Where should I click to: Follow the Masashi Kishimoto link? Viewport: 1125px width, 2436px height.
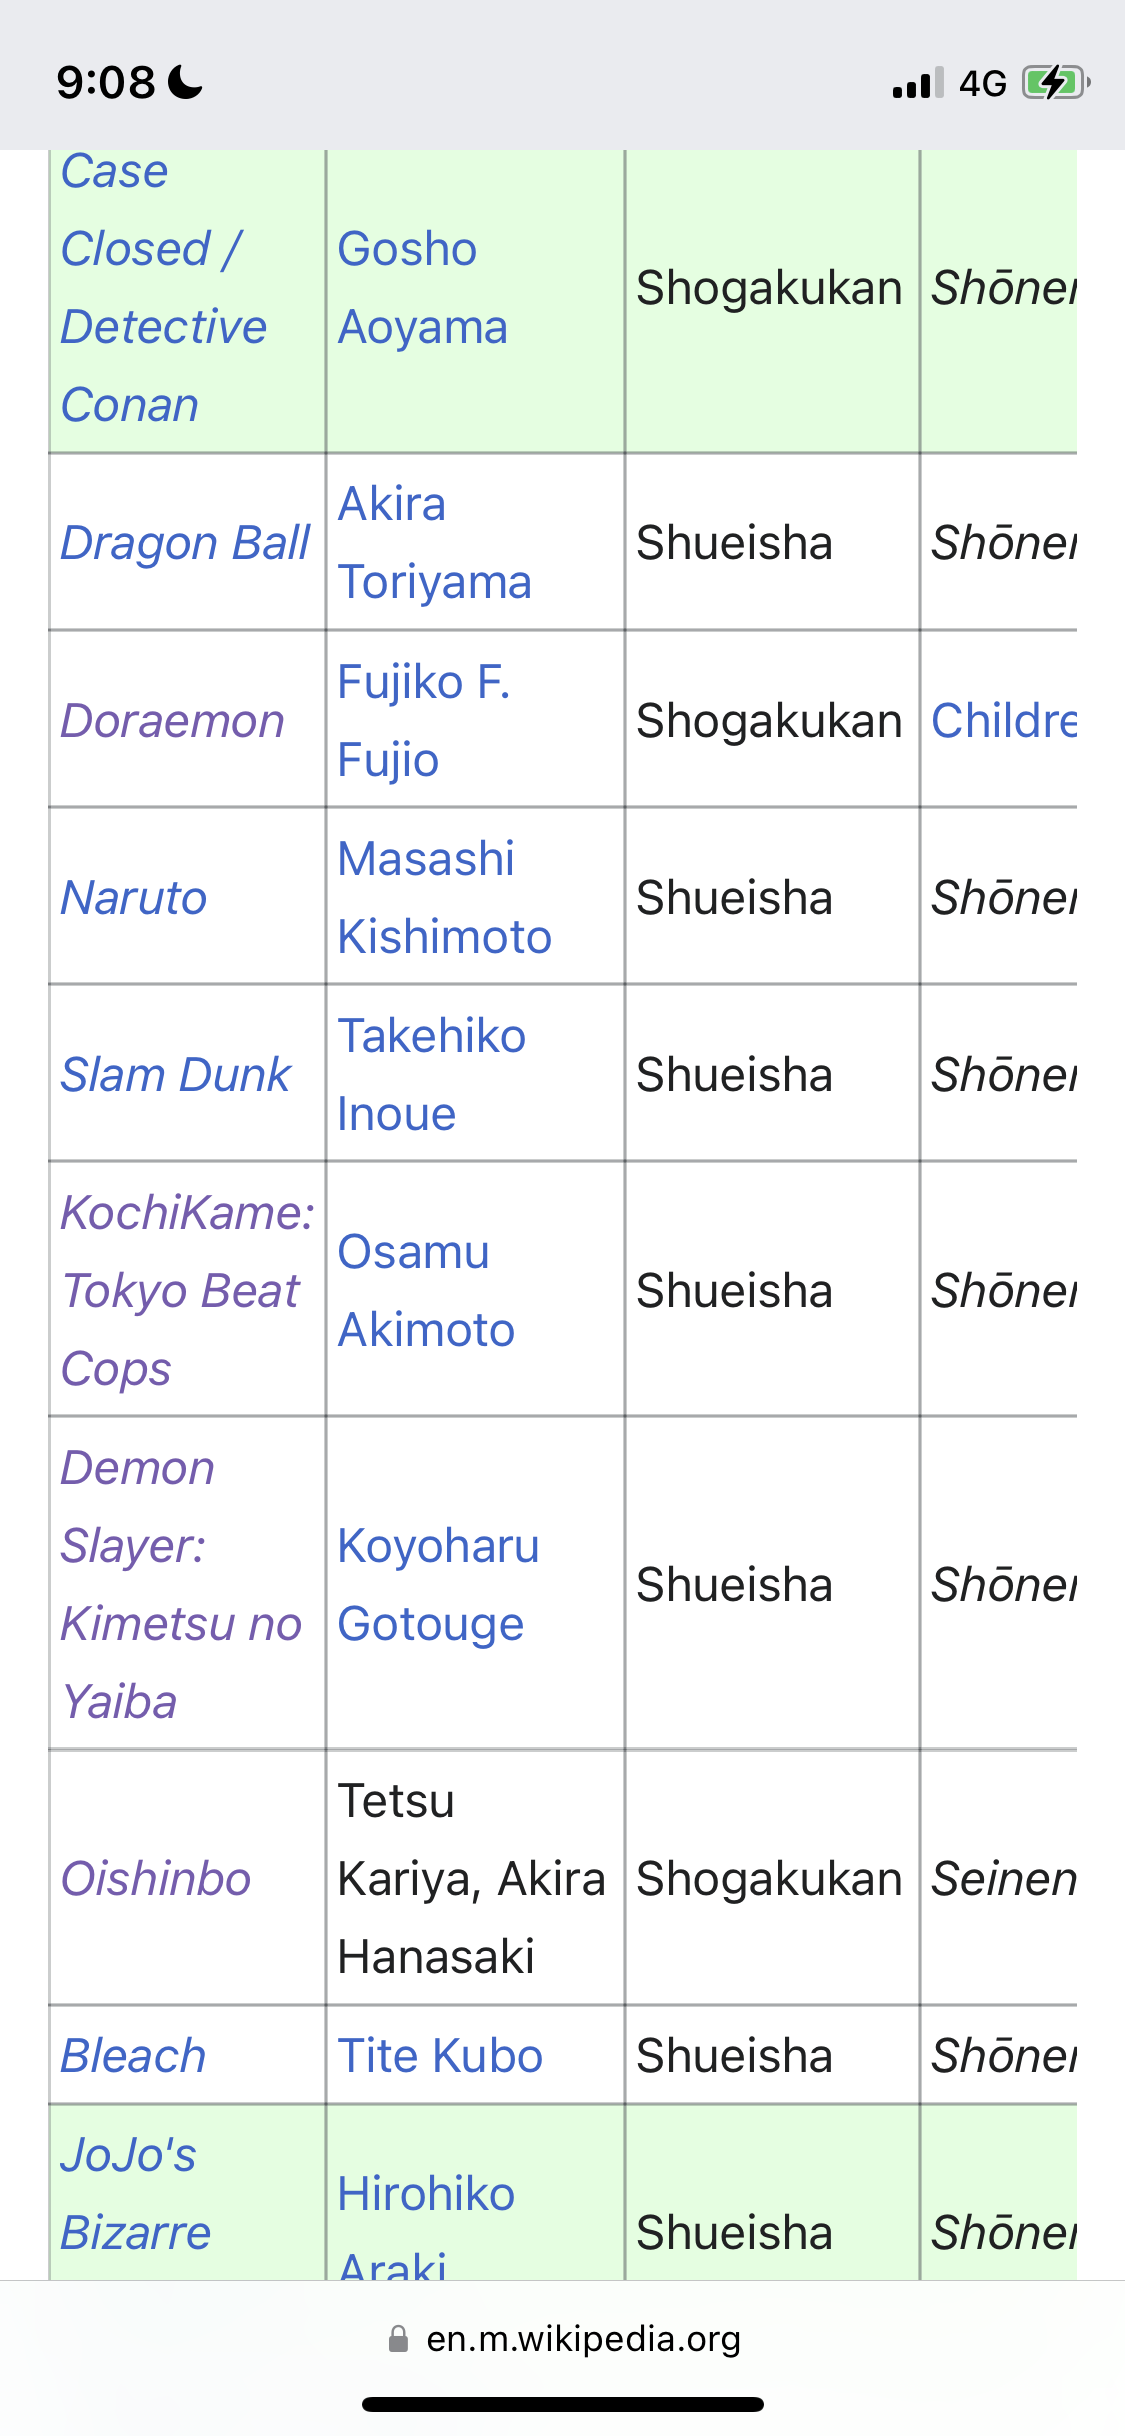444,898
